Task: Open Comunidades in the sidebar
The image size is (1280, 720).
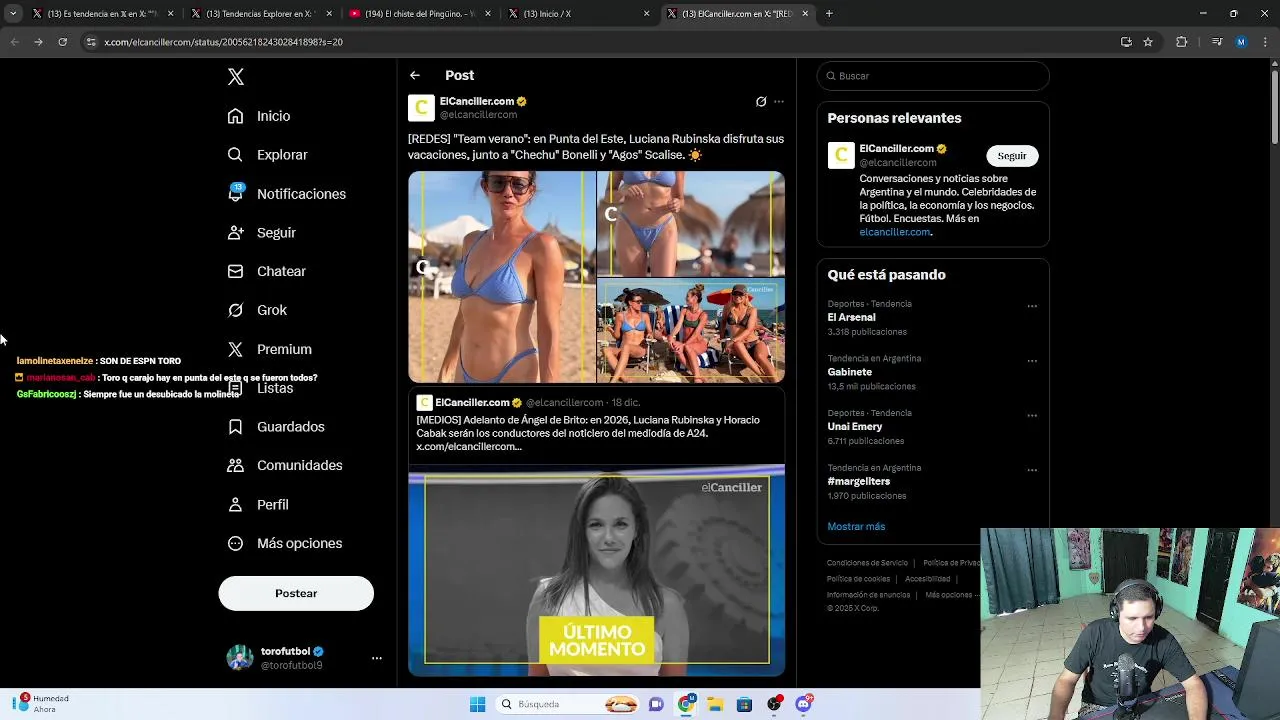Action: click(x=285, y=465)
